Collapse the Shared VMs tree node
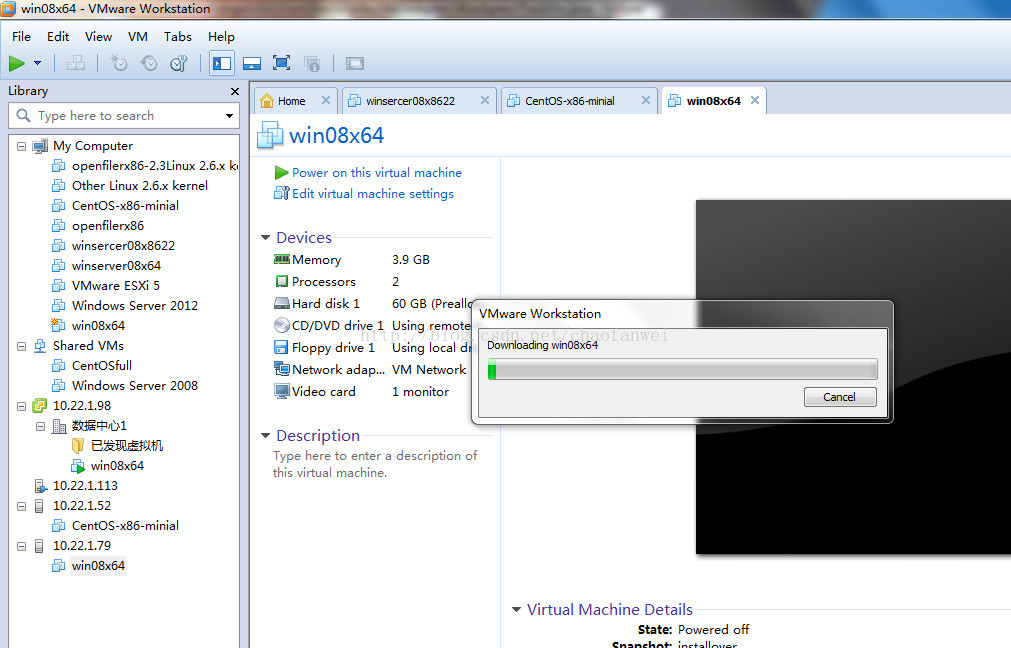The image size is (1011, 648). [21, 346]
